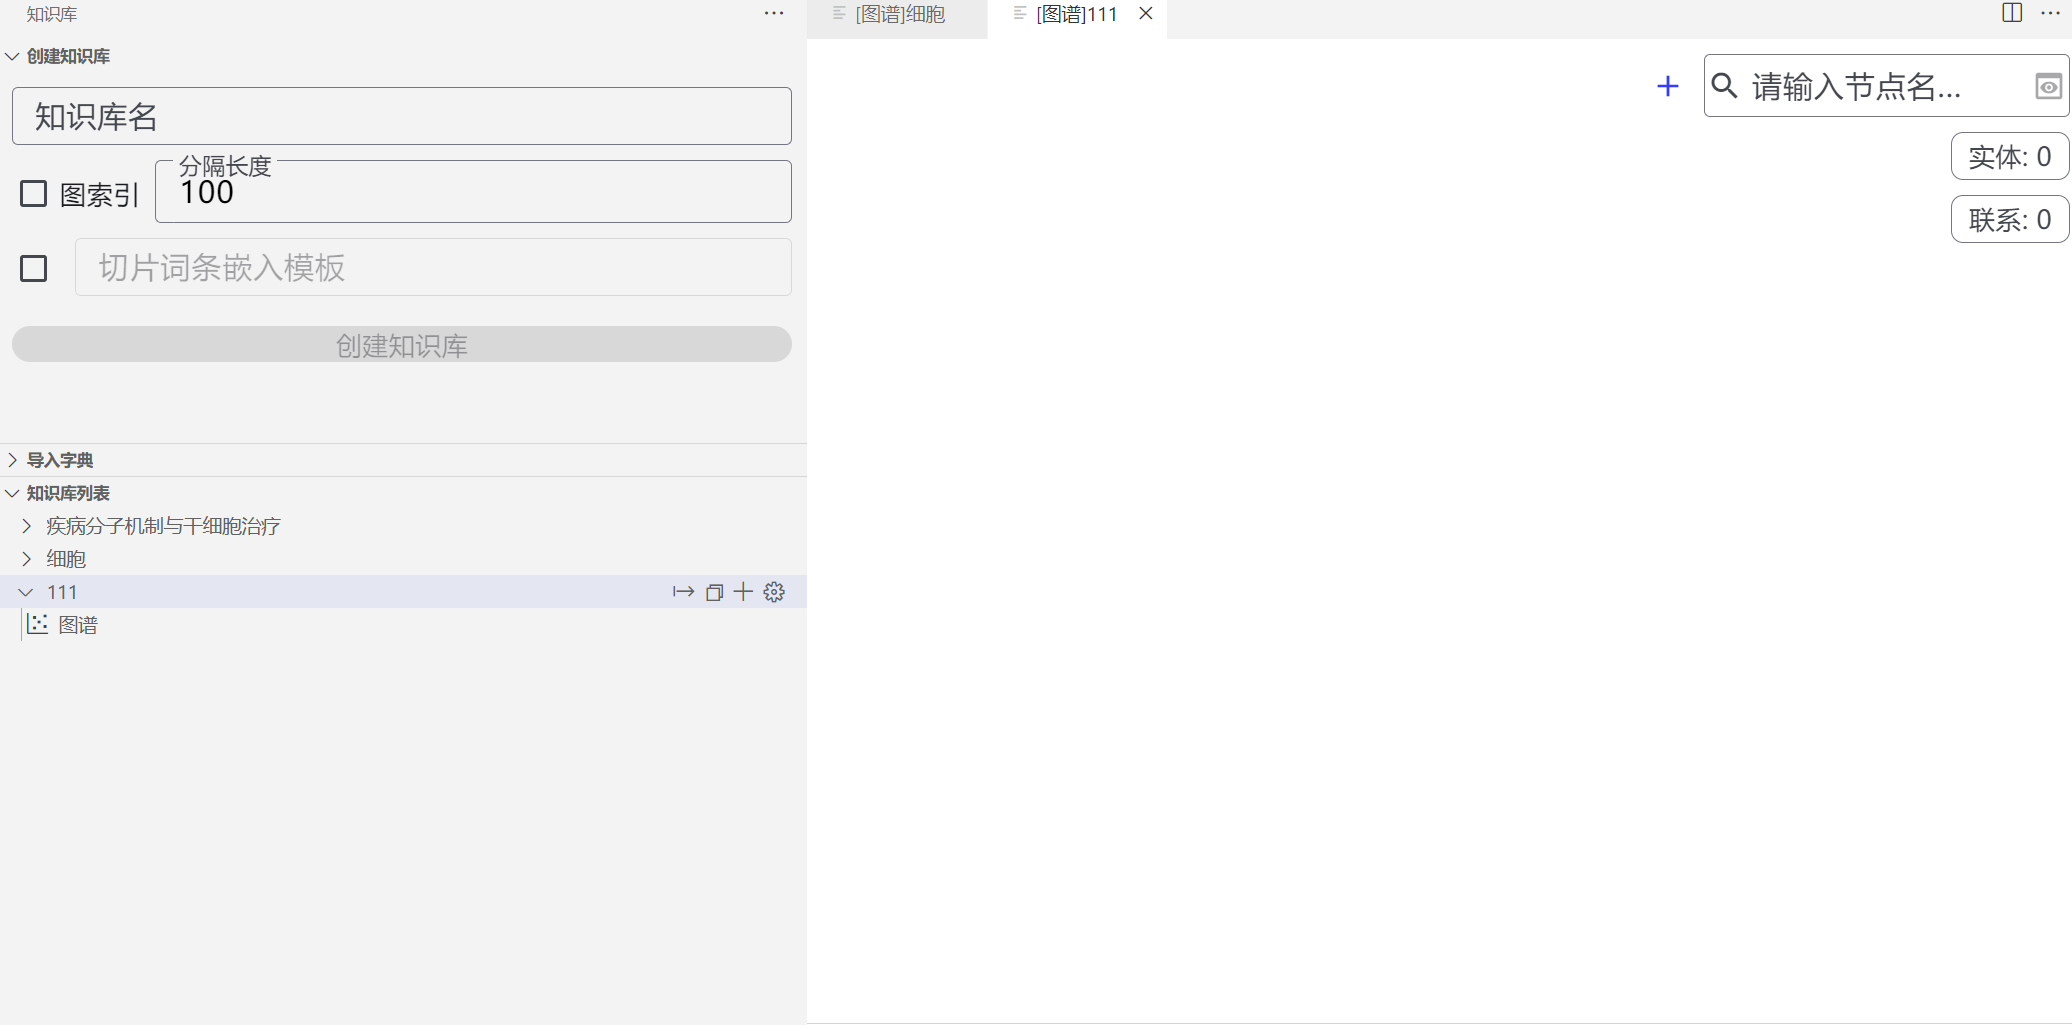
Task: Click the copy icon on row 111
Action: pos(714,592)
